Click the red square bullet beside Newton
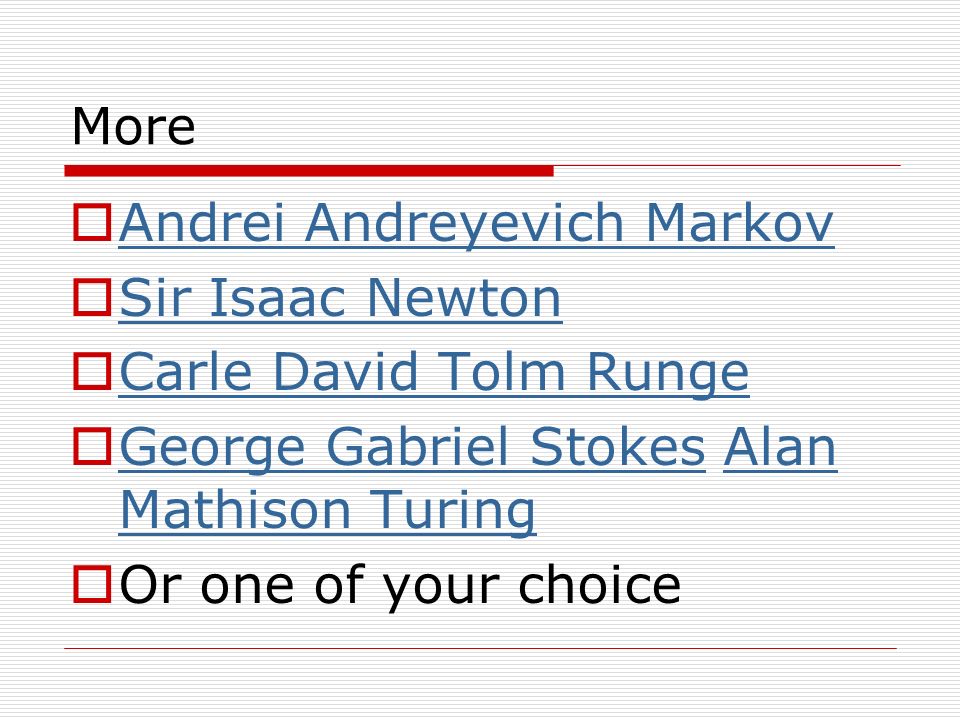Viewport: 960px width, 720px height. [x=92, y=297]
